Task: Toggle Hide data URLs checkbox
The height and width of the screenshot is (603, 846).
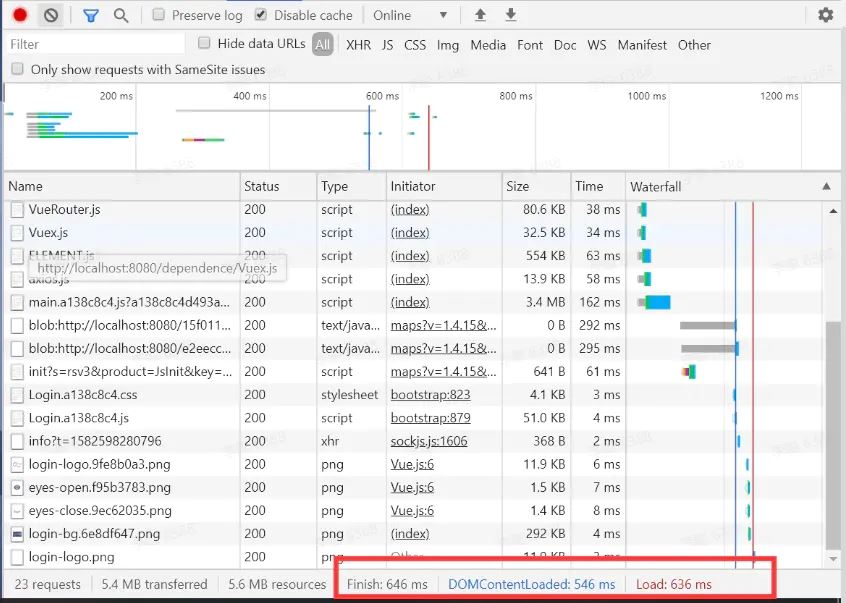Action: 204,43
